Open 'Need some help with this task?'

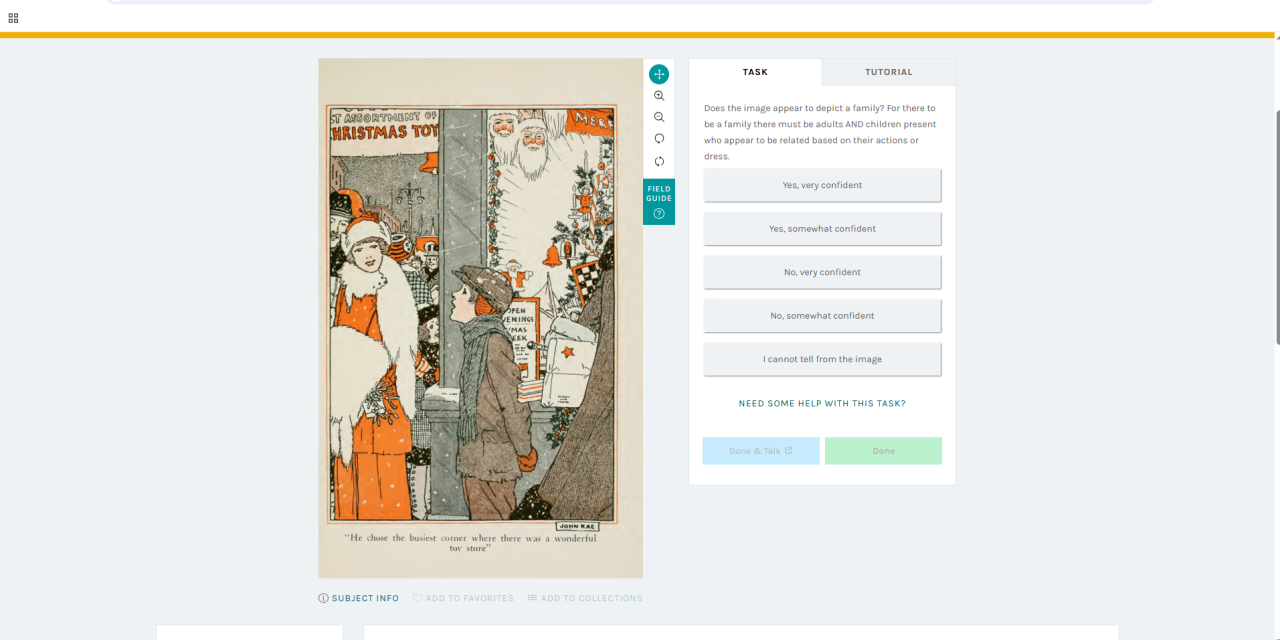coord(822,404)
